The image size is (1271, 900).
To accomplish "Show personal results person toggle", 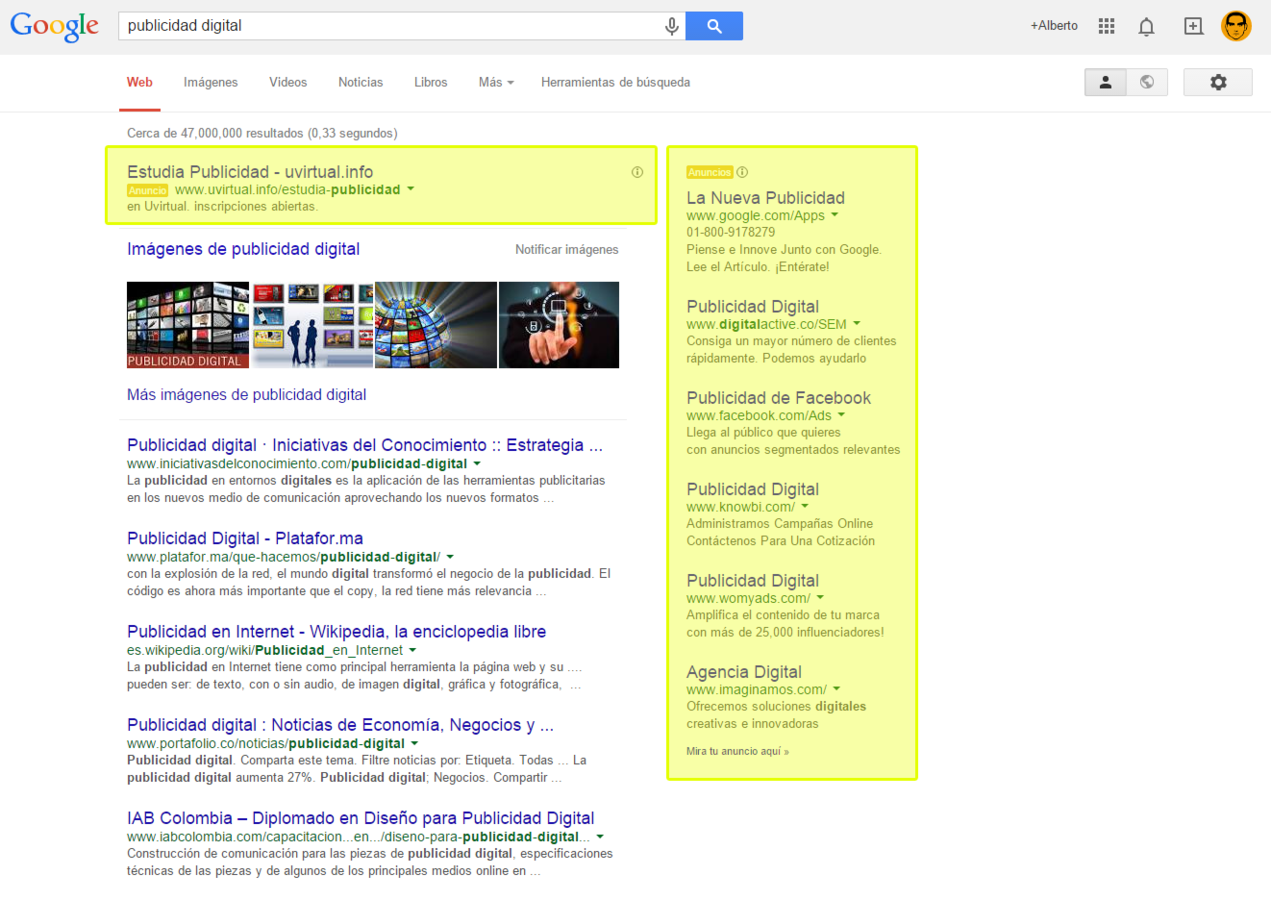I will coord(1106,82).
